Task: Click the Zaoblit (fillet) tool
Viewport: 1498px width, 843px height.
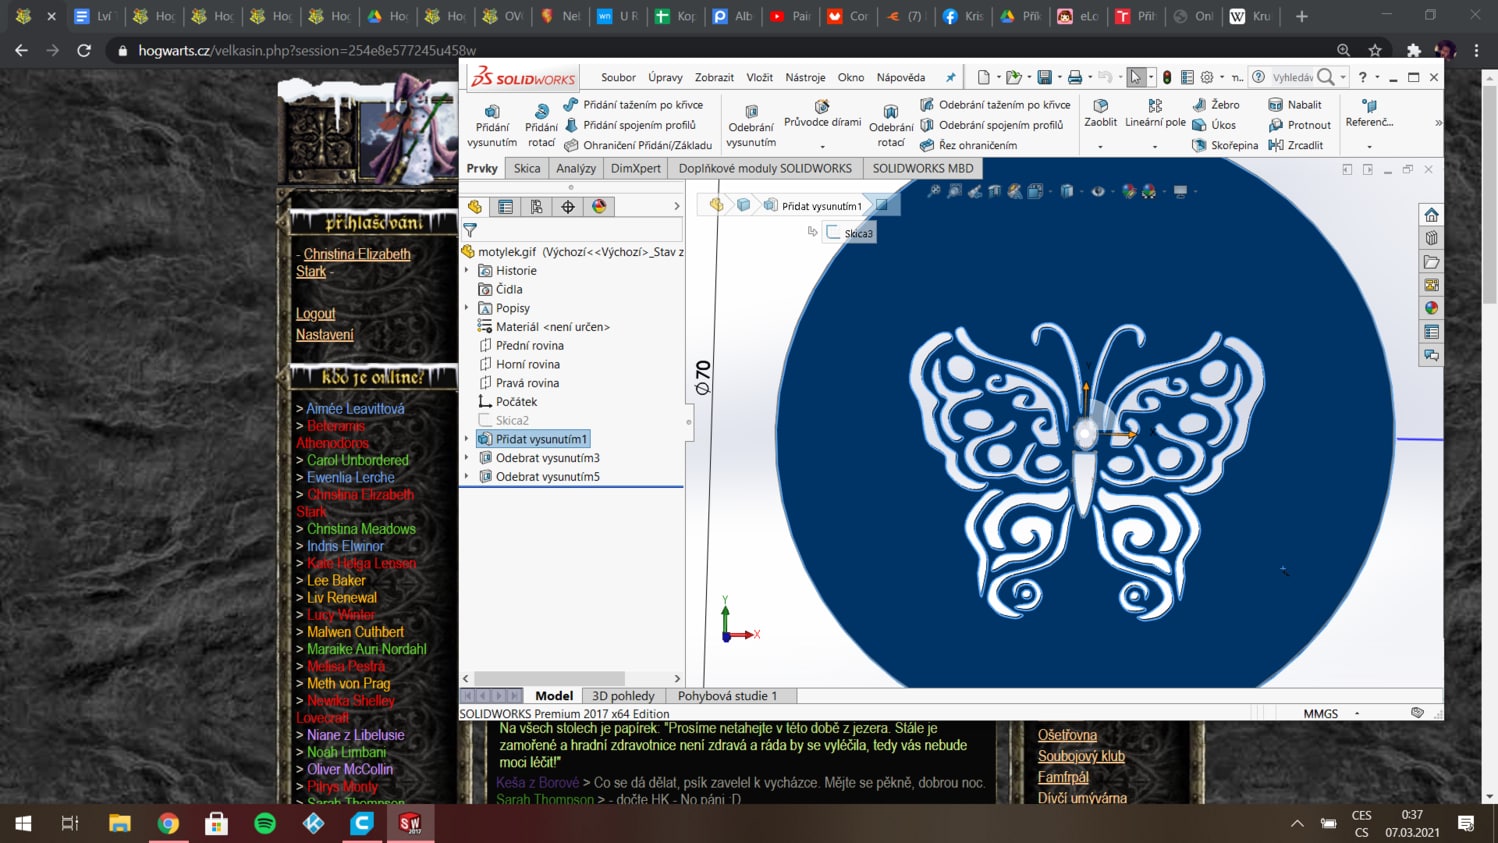Action: pyautogui.click(x=1100, y=114)
